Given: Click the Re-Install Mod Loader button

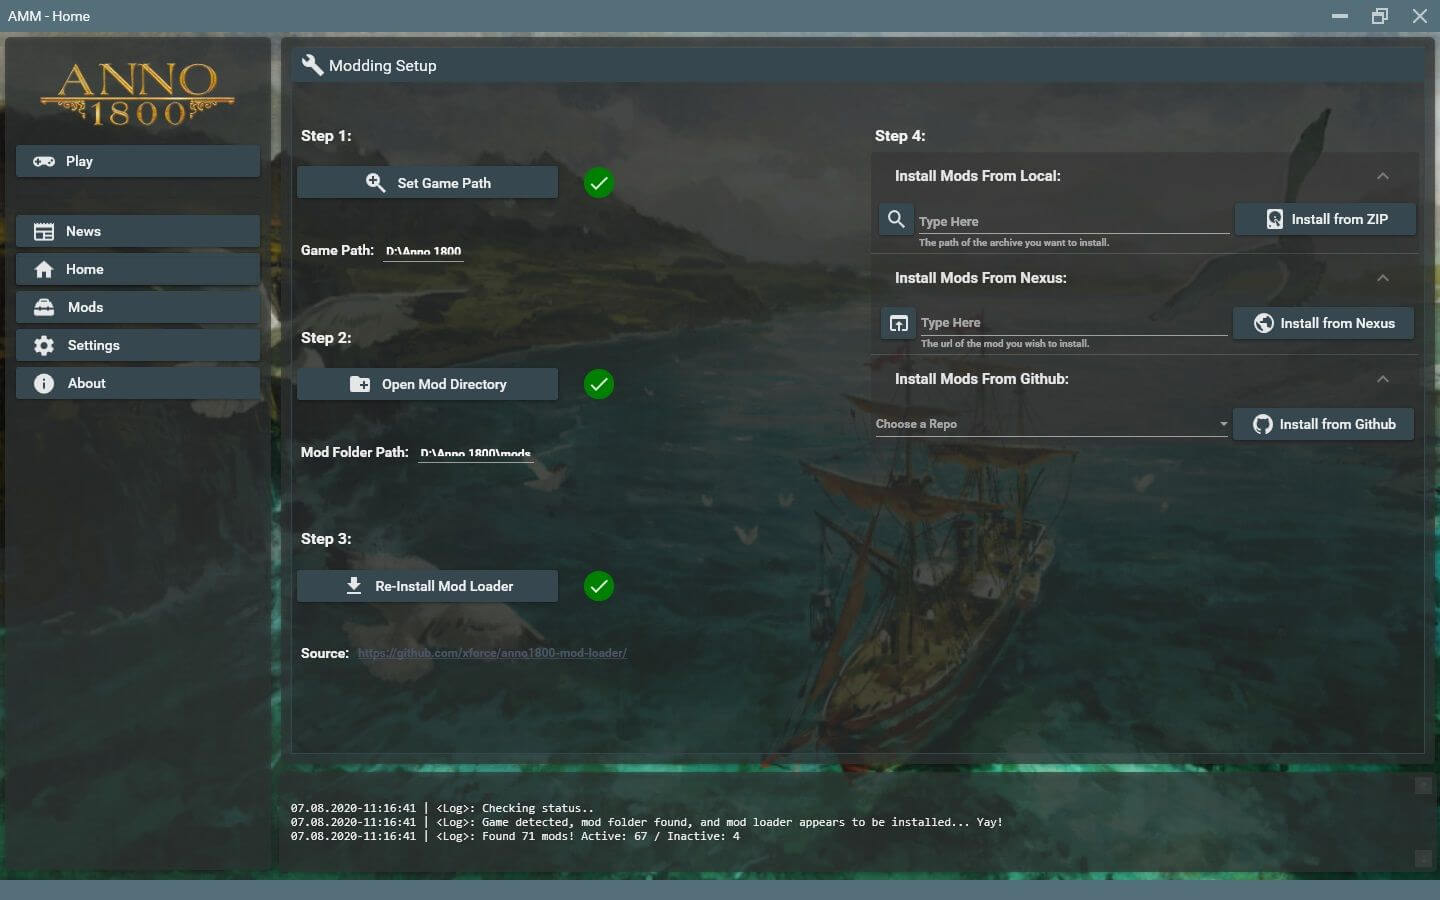Looking at the screenshot, I should click(x=427, y=586).
